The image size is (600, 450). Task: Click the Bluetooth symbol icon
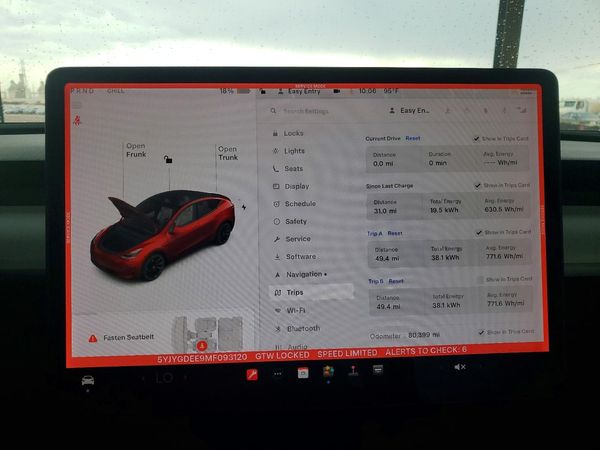pos(278,329)
